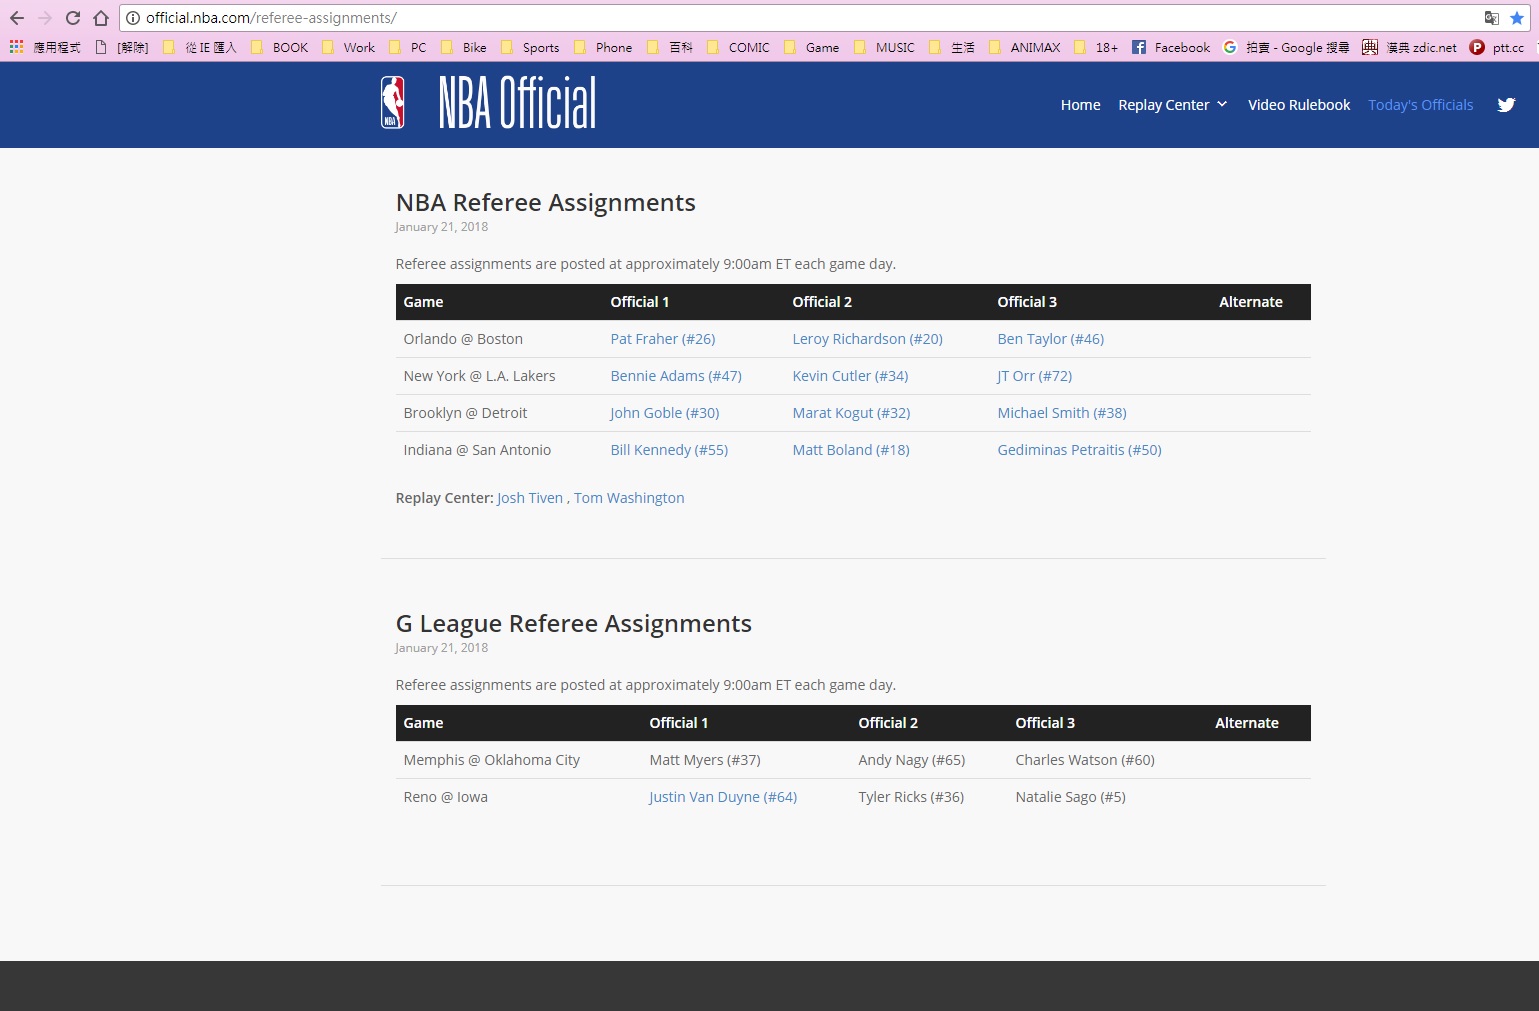Screen dimensions: 1539x1011
Task: Open the BOOK bookmark folder
Action: coord(280,47)
